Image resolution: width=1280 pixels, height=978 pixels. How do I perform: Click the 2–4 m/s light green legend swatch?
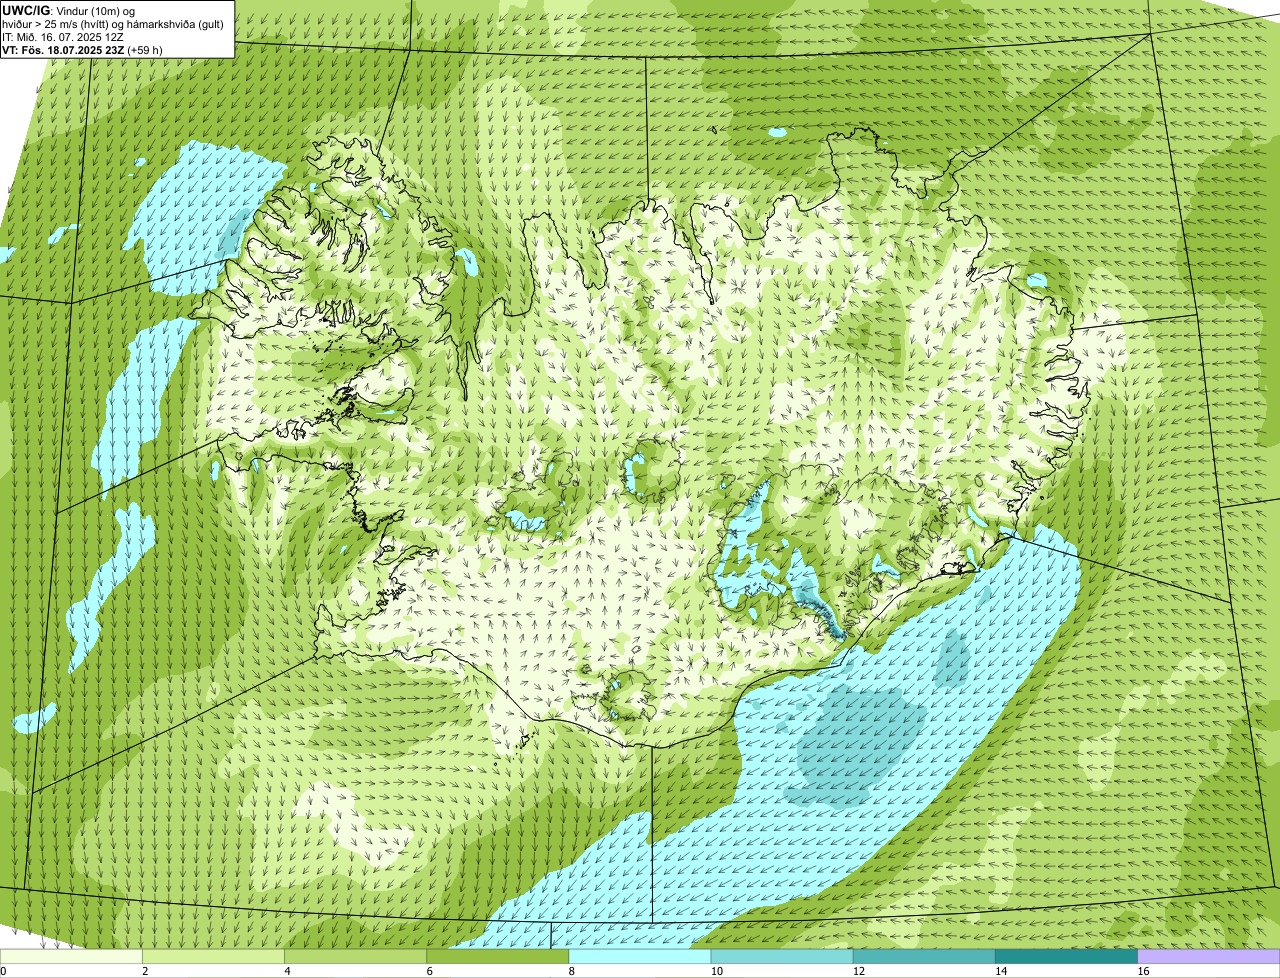214,957
